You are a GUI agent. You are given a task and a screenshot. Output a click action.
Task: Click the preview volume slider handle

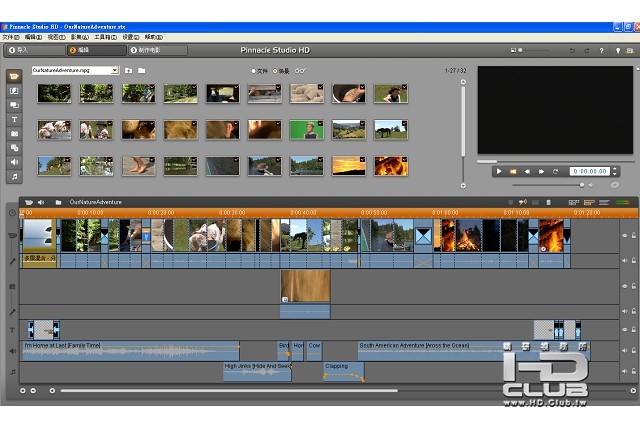click(x=581, y=184)
